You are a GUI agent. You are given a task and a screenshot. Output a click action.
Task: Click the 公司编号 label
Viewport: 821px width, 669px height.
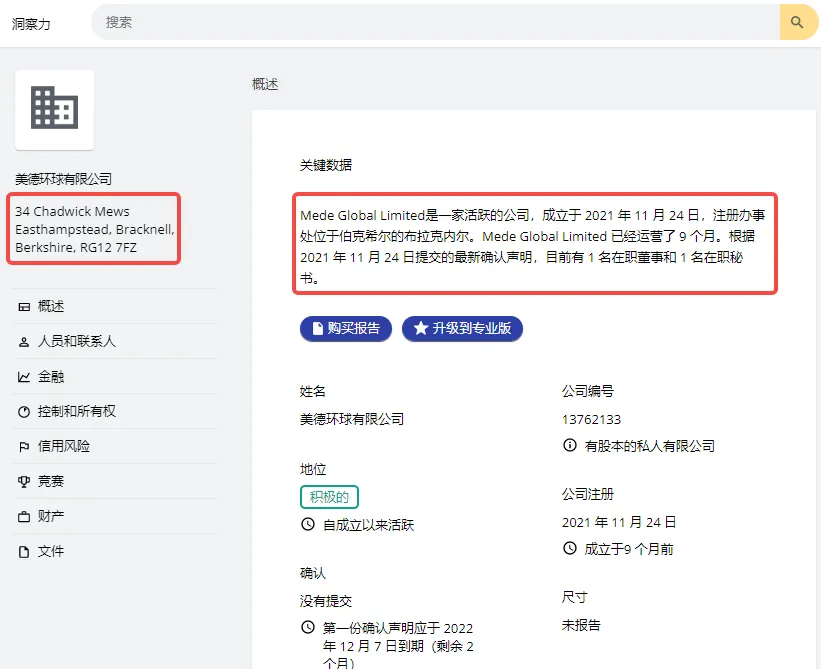coord(587,391)
